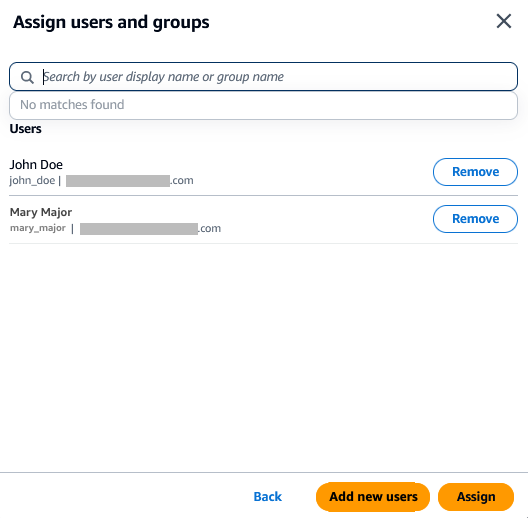This screenshot has width=528, height=518.
Task: Close the Assign users and groups dialog
Action: tap(504, 22)
